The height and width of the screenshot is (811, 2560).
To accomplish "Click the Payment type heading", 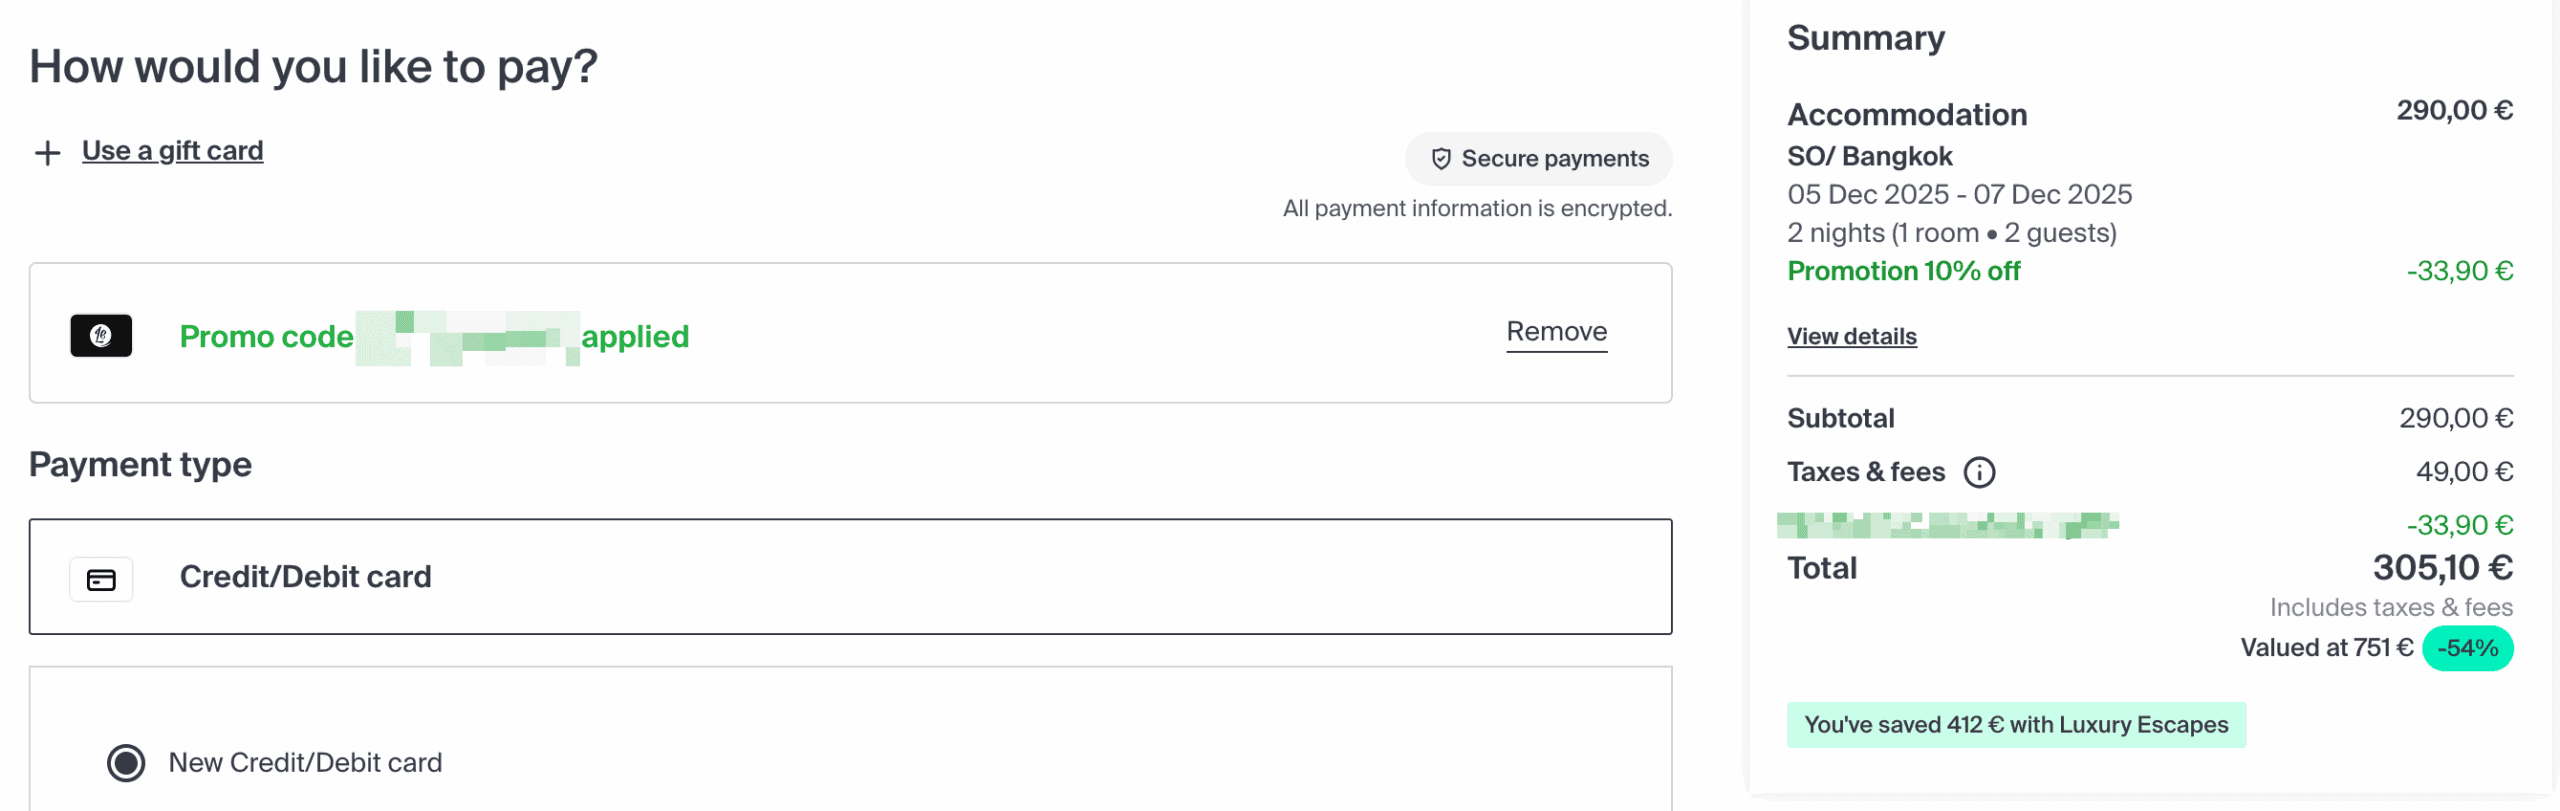I will coord(140,465).
